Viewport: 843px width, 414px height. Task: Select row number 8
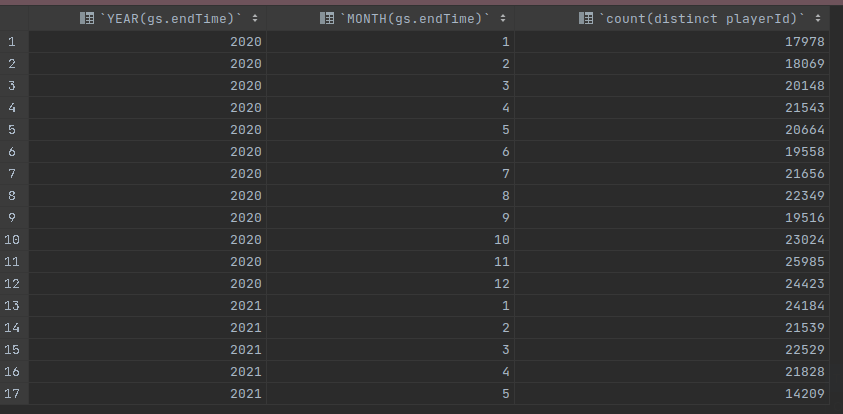[14, 196]
